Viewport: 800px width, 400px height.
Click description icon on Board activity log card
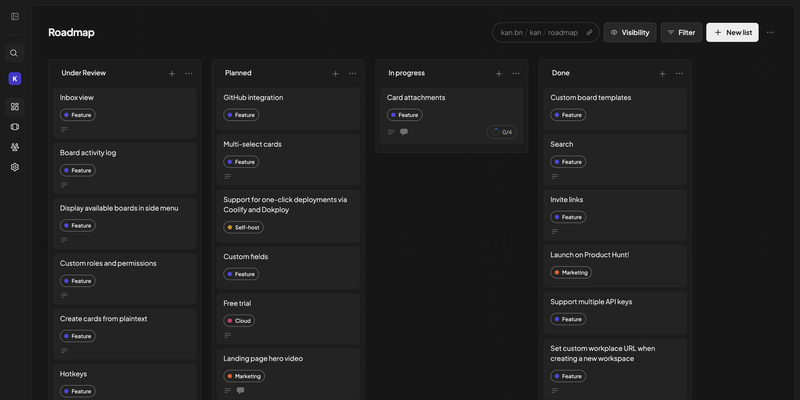click(64, 185)
